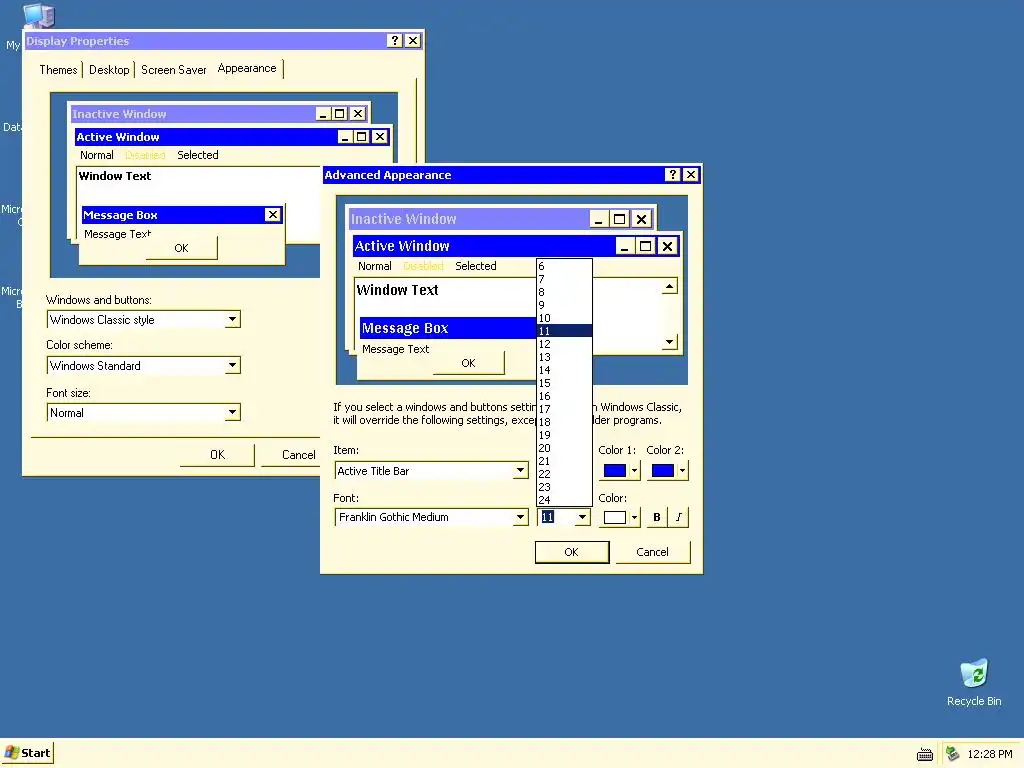Toggle the Bold font button

(656, 517)
